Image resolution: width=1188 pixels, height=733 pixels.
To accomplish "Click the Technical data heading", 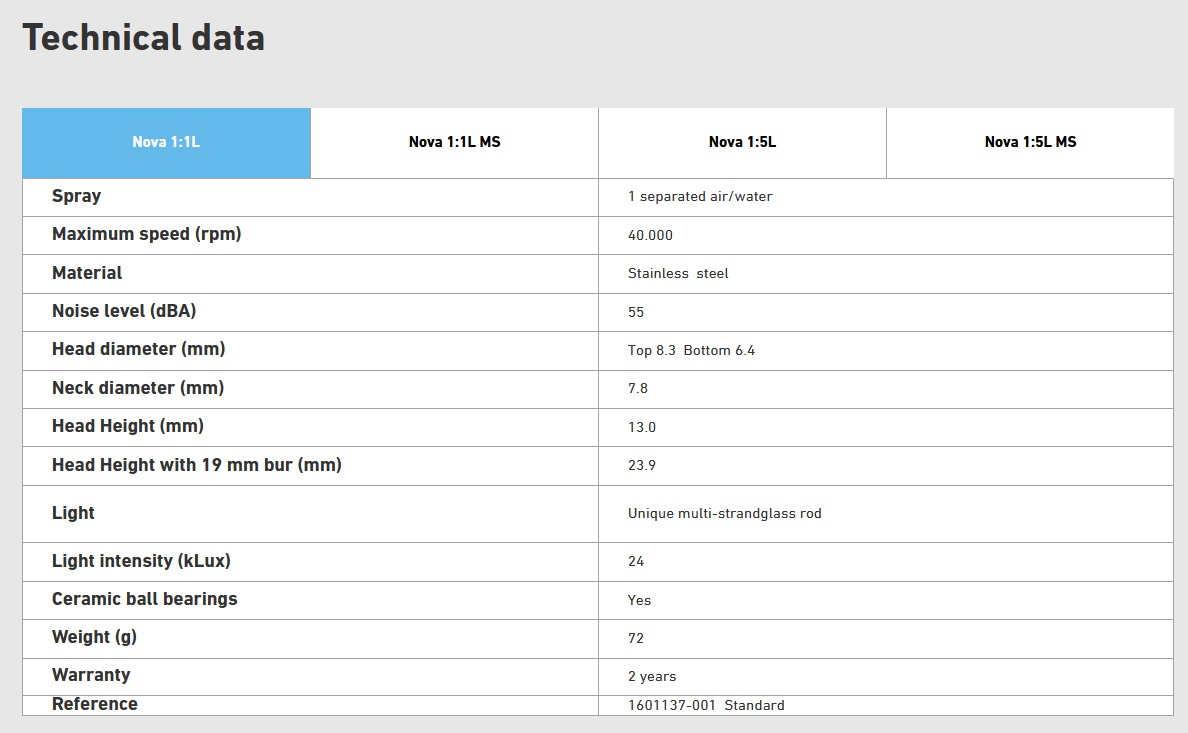I will tap(143, 37).
